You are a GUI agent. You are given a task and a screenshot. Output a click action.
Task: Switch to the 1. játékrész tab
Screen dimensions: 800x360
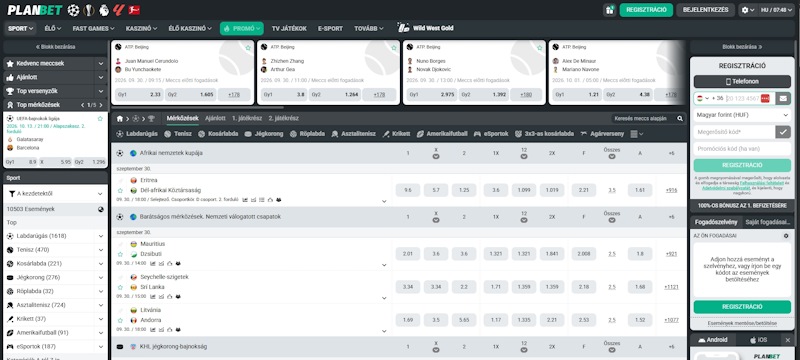pyautogui.click(x=246, y=118)
